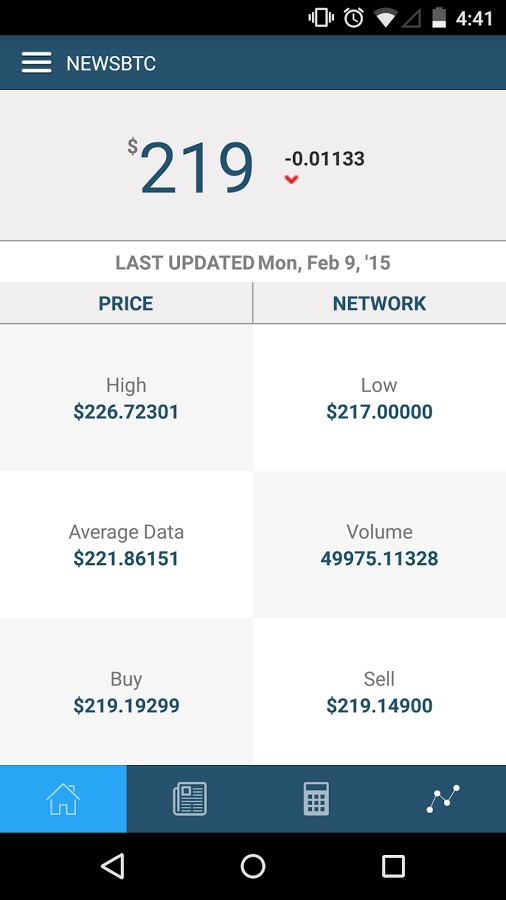Switch to the PRICE tab

(x=126, y=302)
